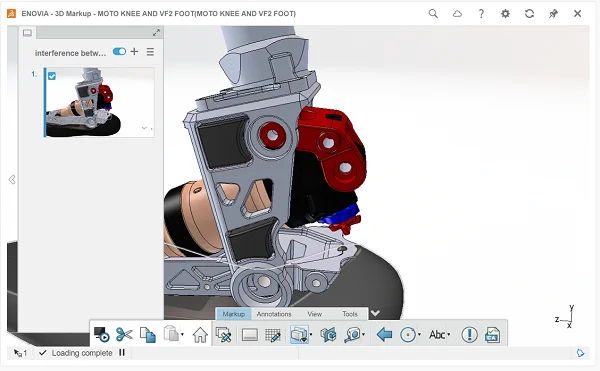600x371 pixels.
Task: Toggle the interference markup switch
Action: 119,52
